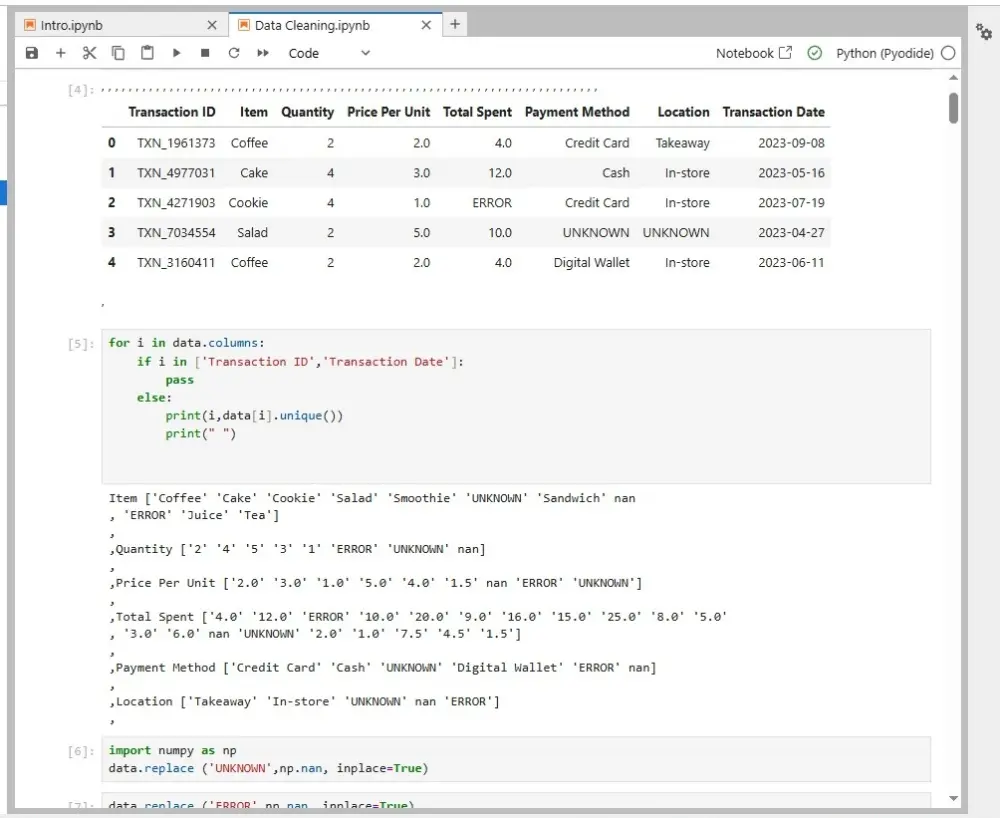Open the cell type dropdown showing Code
Screen dimensions: 1000x818
pyautogui.click(x=329, y=53)
